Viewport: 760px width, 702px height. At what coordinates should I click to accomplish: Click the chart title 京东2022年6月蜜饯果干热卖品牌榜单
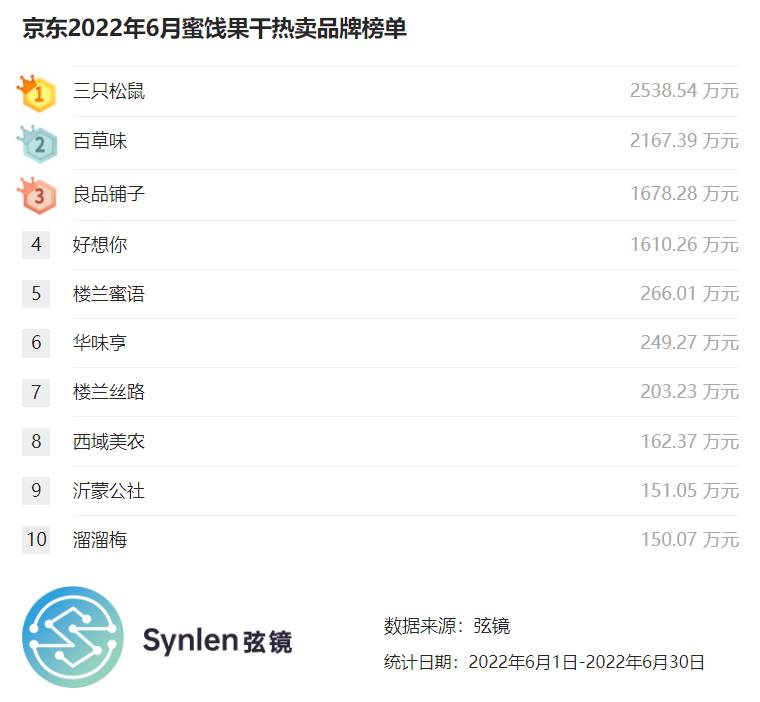pos(214,29)
